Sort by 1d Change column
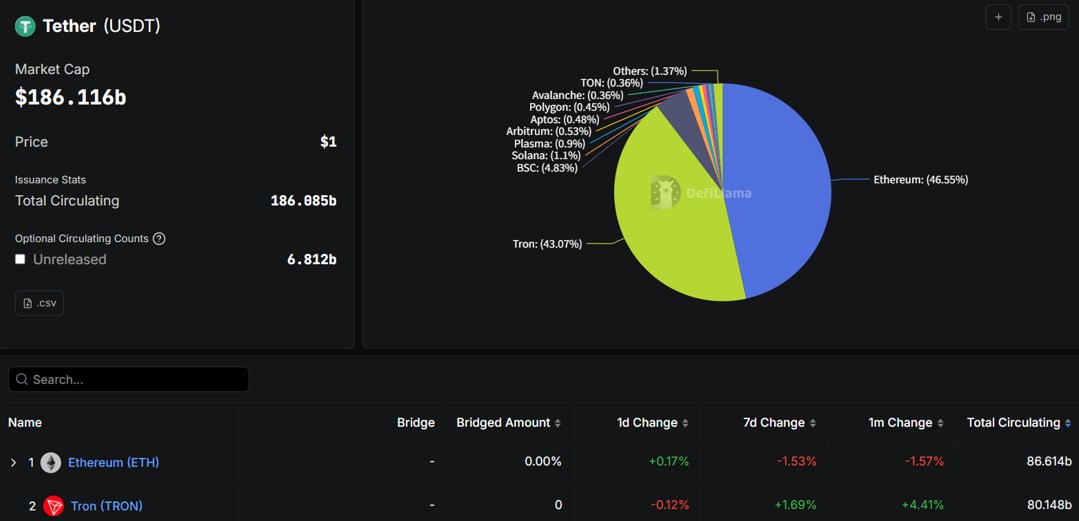Image resolution: width=1079 pixels, height=521 pixels. pyautogui.click(x=652, y=423)
